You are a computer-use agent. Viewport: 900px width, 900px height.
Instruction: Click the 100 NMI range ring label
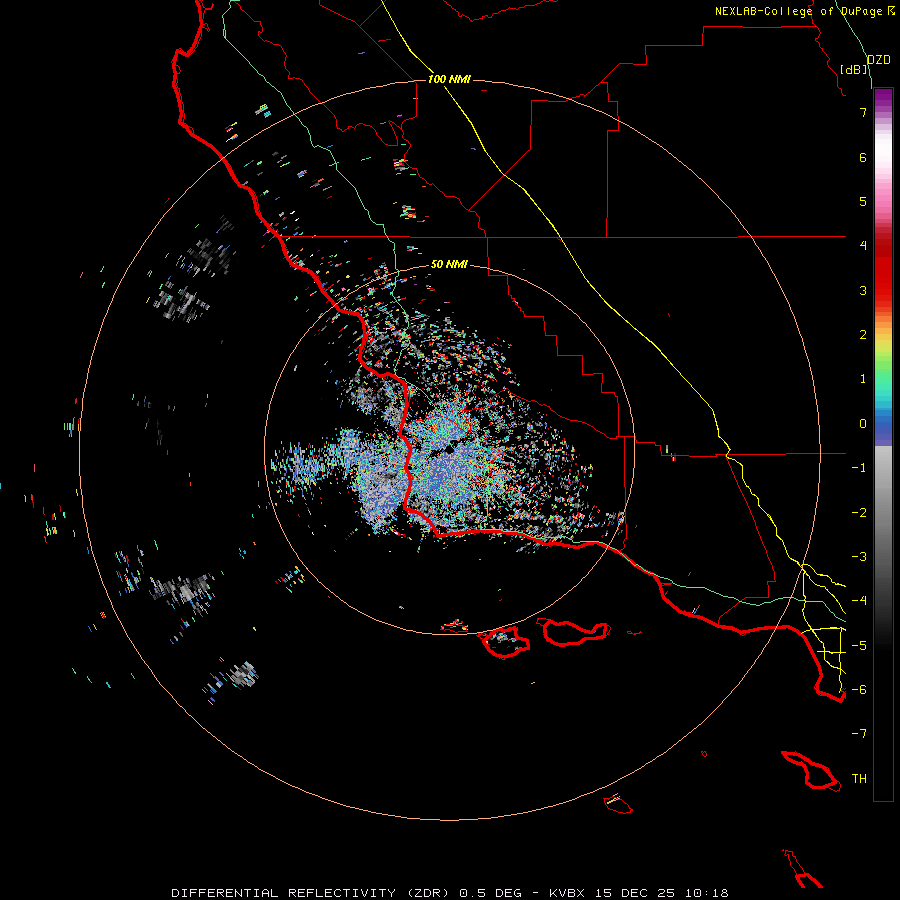pos(449,79)
